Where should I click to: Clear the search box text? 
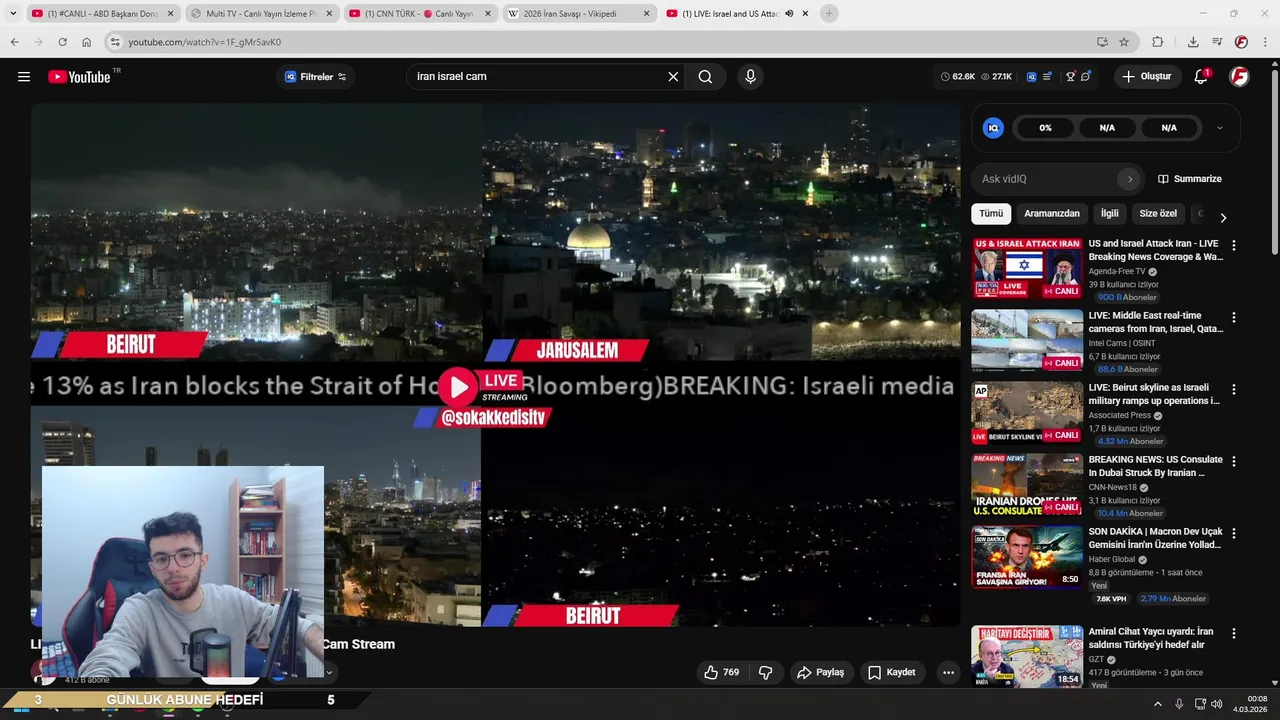click(673, 77)
